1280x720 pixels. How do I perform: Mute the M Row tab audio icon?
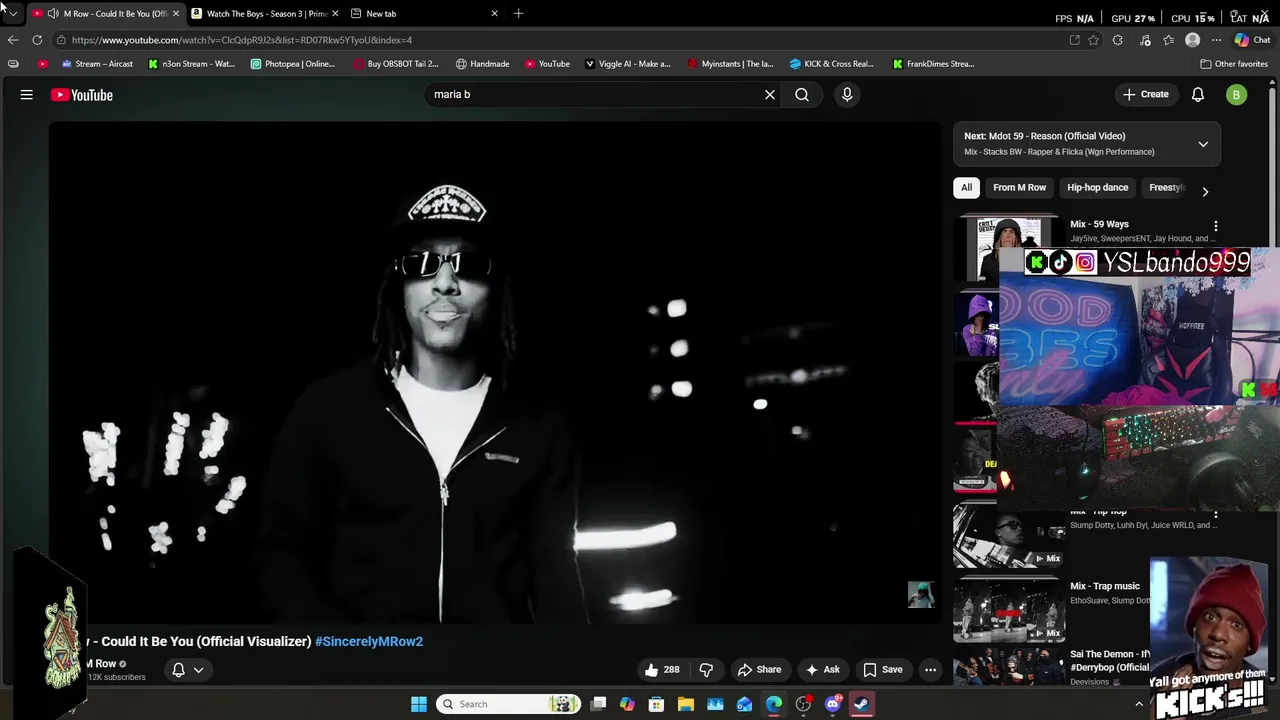tap(52, 13)
